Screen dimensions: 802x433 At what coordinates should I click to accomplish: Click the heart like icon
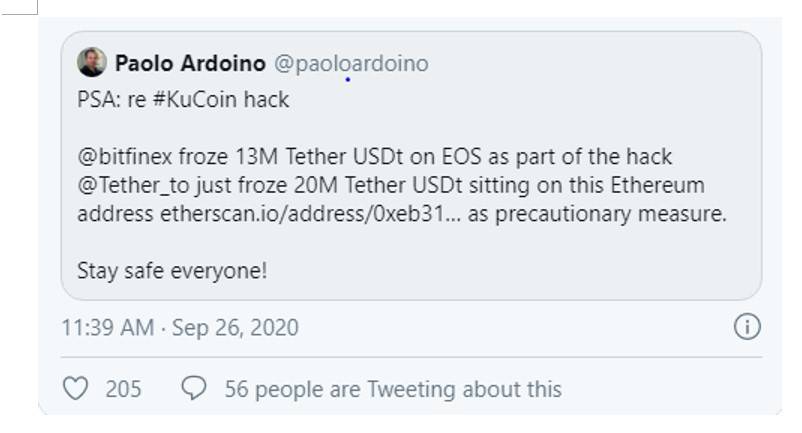[75, 389]
